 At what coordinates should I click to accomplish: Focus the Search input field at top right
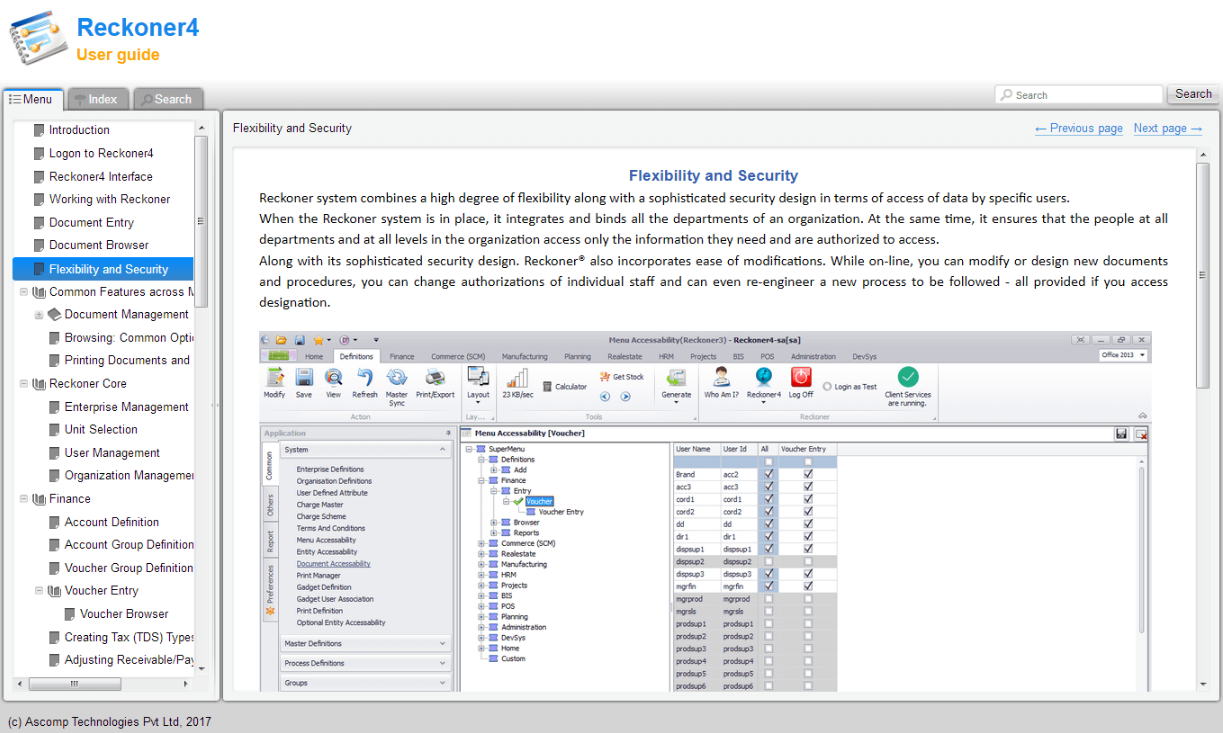[1080, 95]
